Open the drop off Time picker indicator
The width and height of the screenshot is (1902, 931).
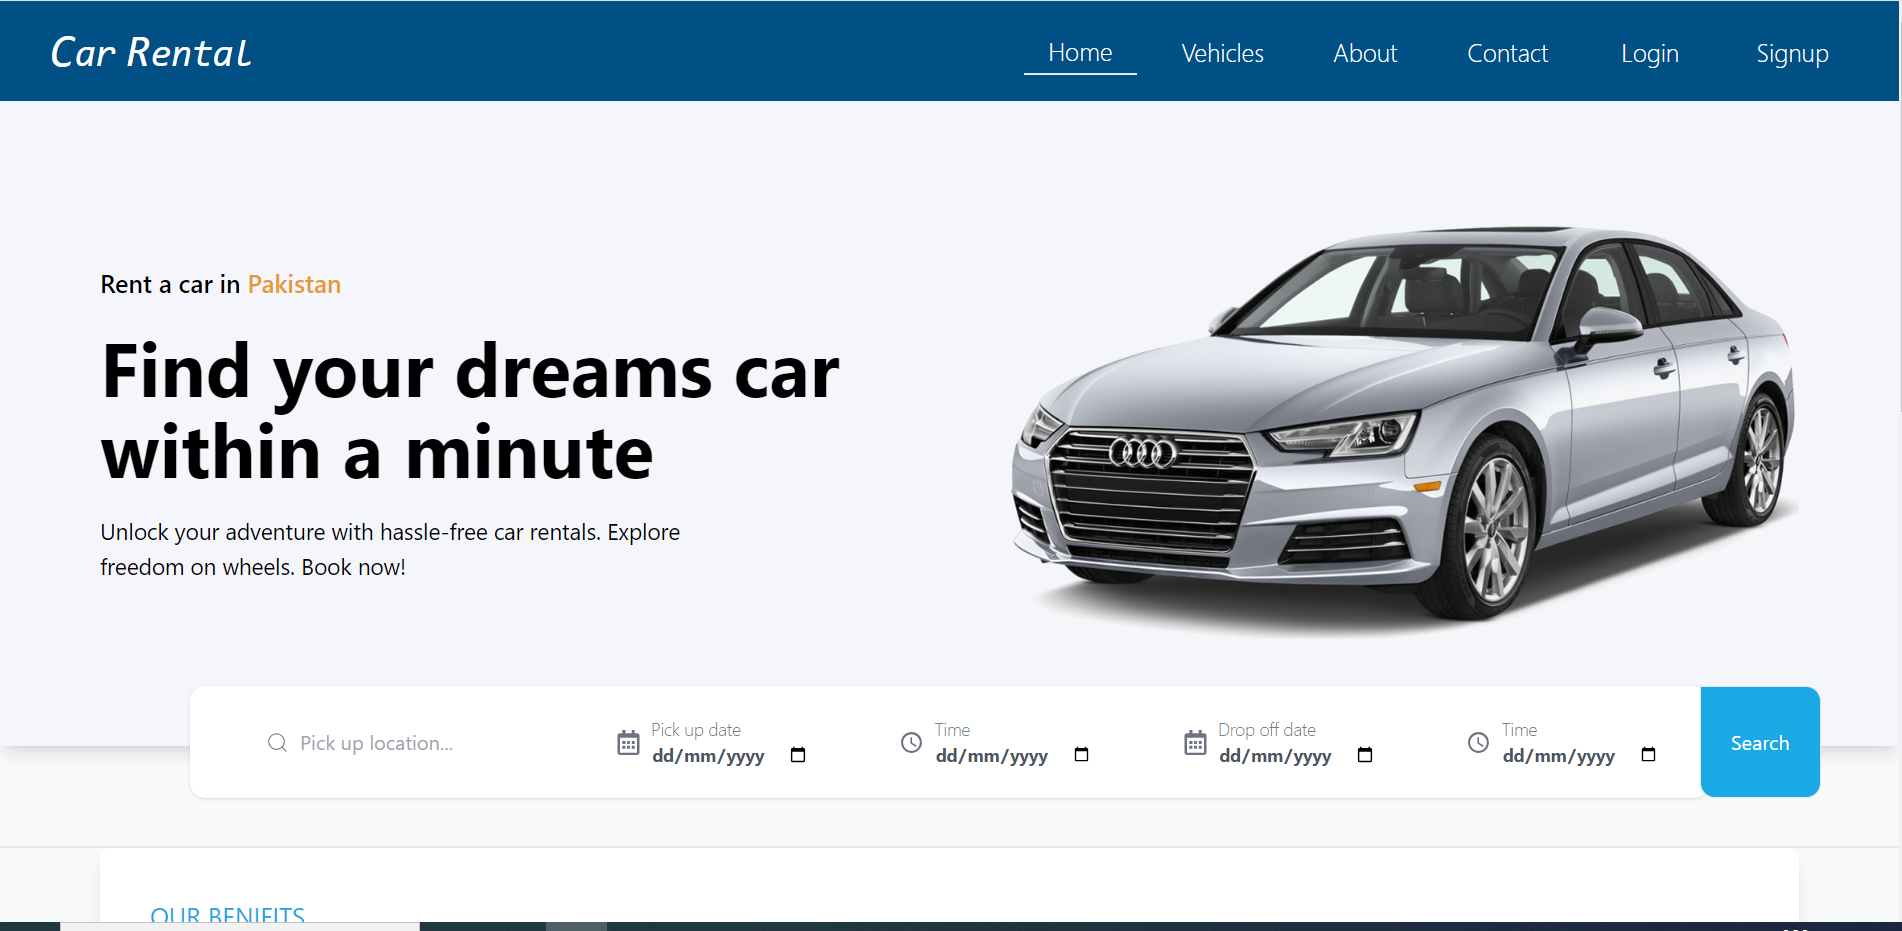1648,755
